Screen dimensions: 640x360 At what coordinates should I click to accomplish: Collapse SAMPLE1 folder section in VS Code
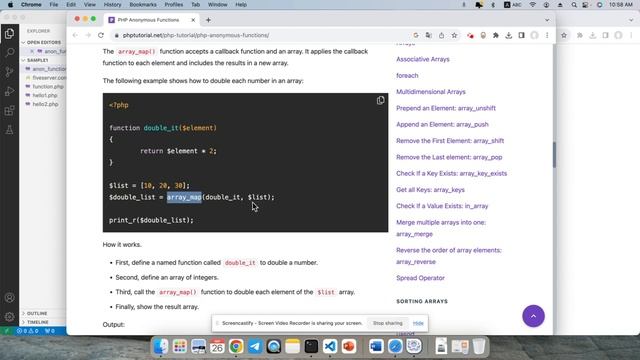point(38,60)
